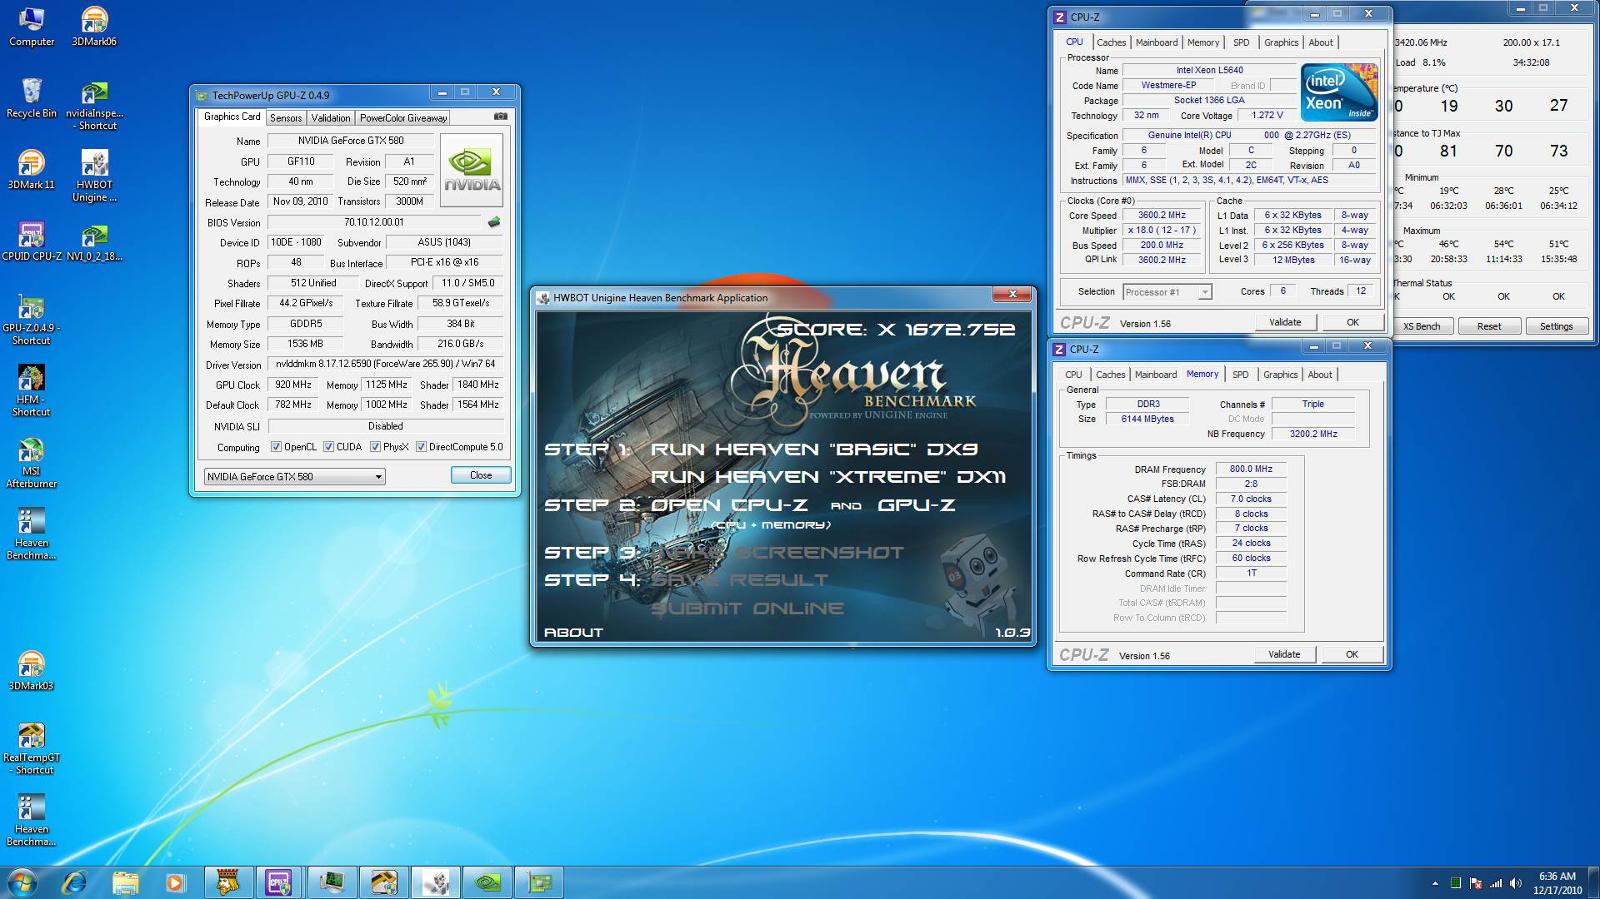Close the HWBOT Heaven Benchmark window

pyautogui.click(x=1012, y=294)
